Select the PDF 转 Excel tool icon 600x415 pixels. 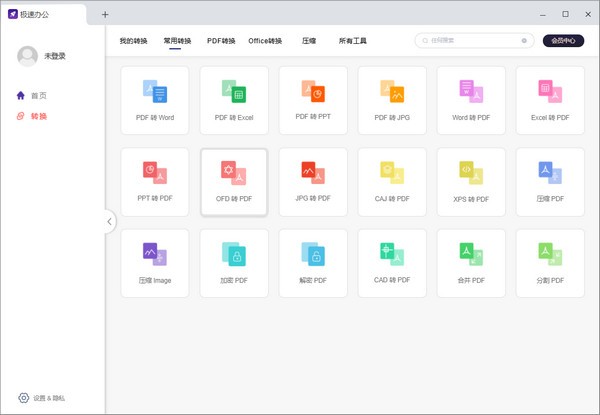[x=233, y=94]
